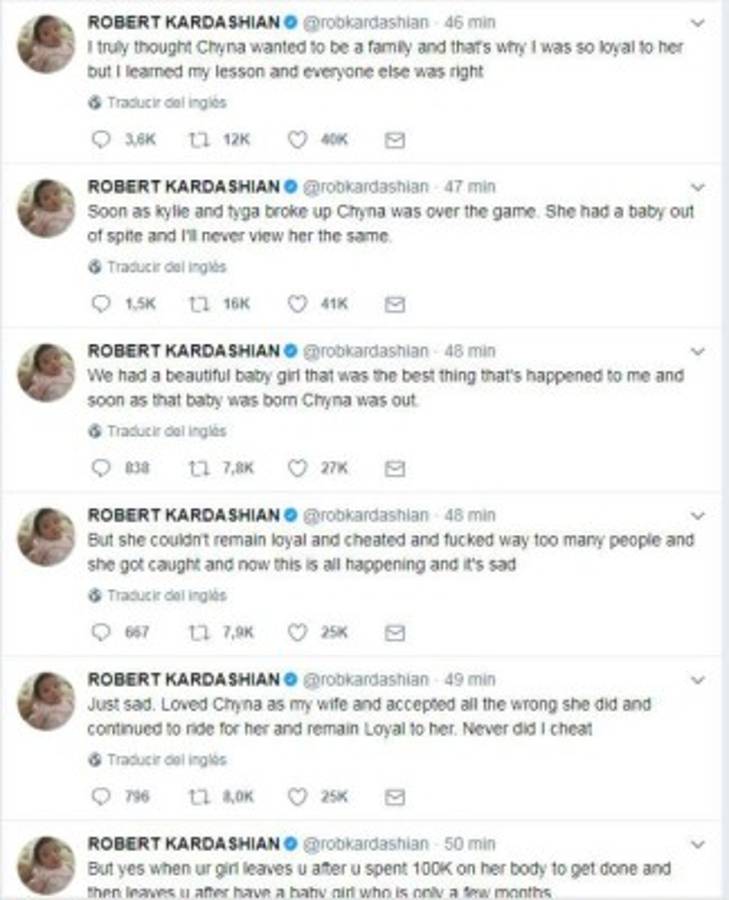Image resolution: width=729 pixels, height=900 pixels.
Task: Send the 46 min tweet by direct message
Action: 395,141
